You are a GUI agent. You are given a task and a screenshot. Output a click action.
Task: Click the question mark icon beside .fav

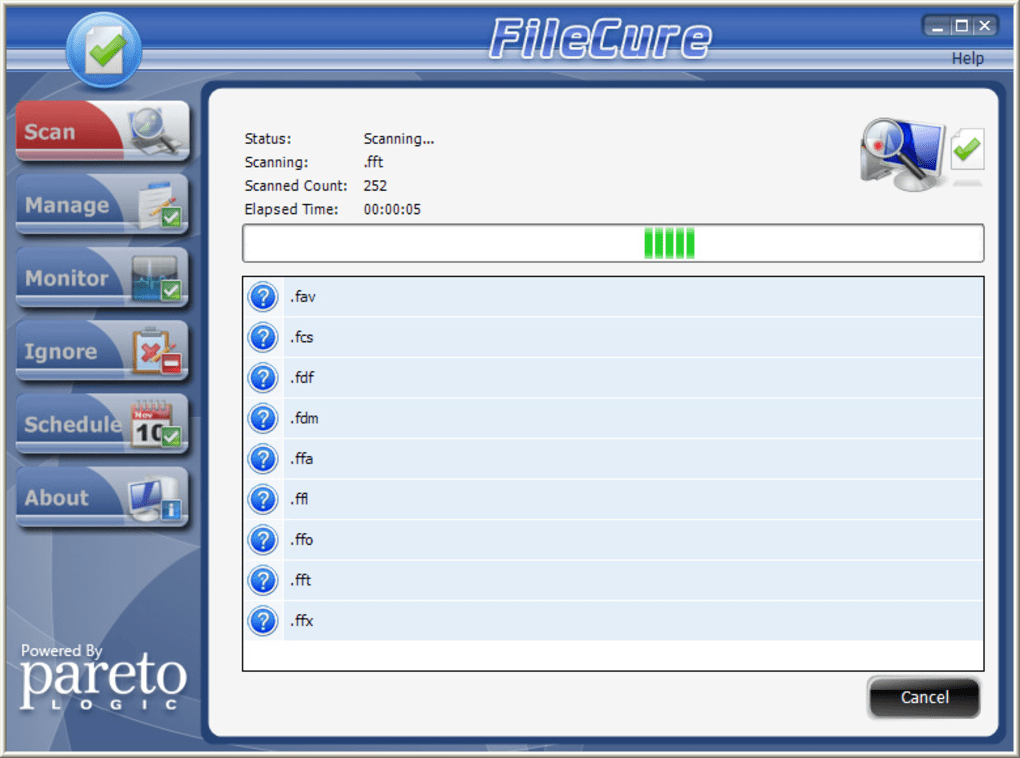click(x=263, y=297)
